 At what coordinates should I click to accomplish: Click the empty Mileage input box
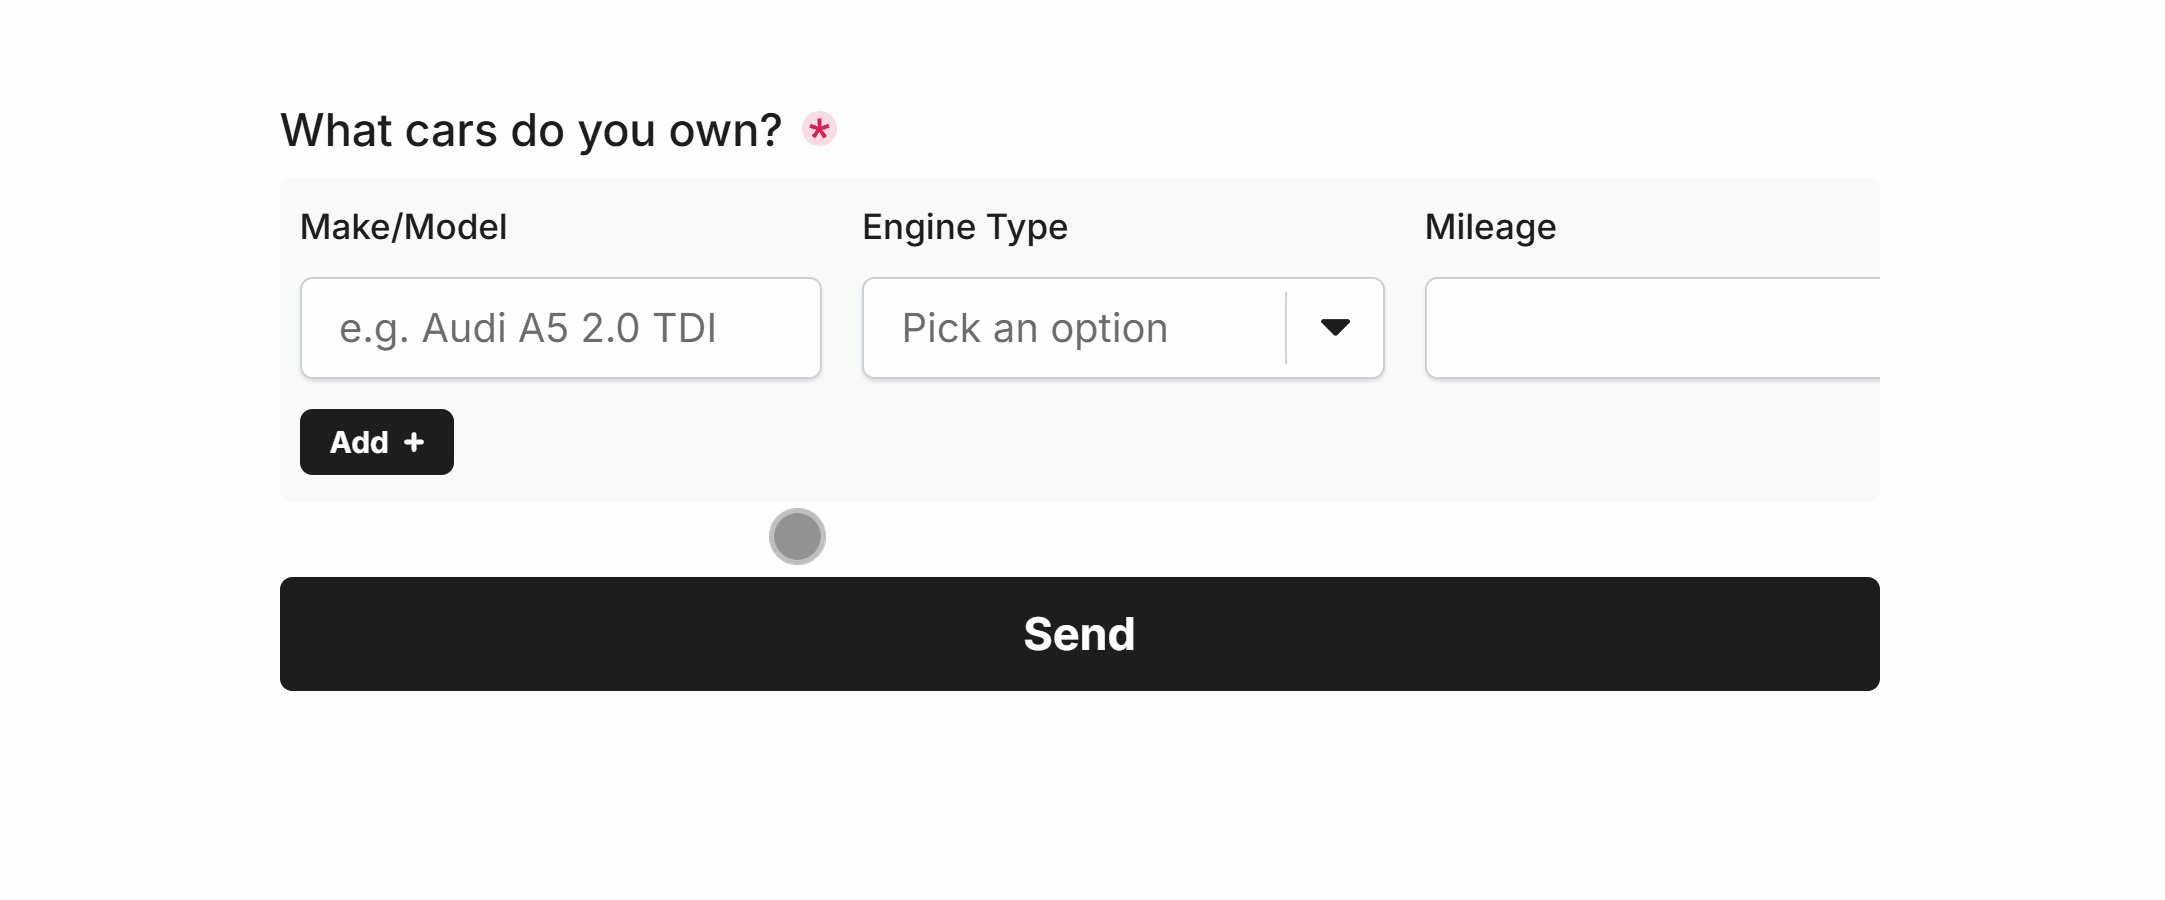1650,328
